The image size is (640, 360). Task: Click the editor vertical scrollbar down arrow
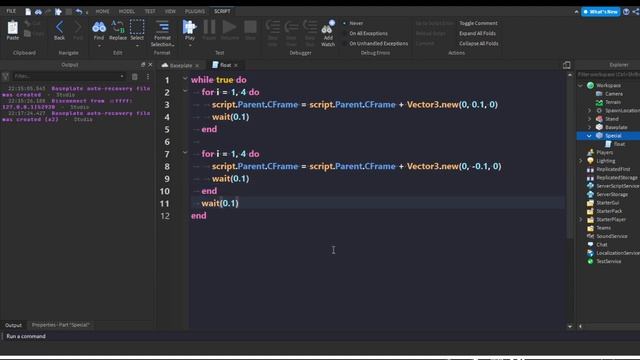[x=570, y=326]
